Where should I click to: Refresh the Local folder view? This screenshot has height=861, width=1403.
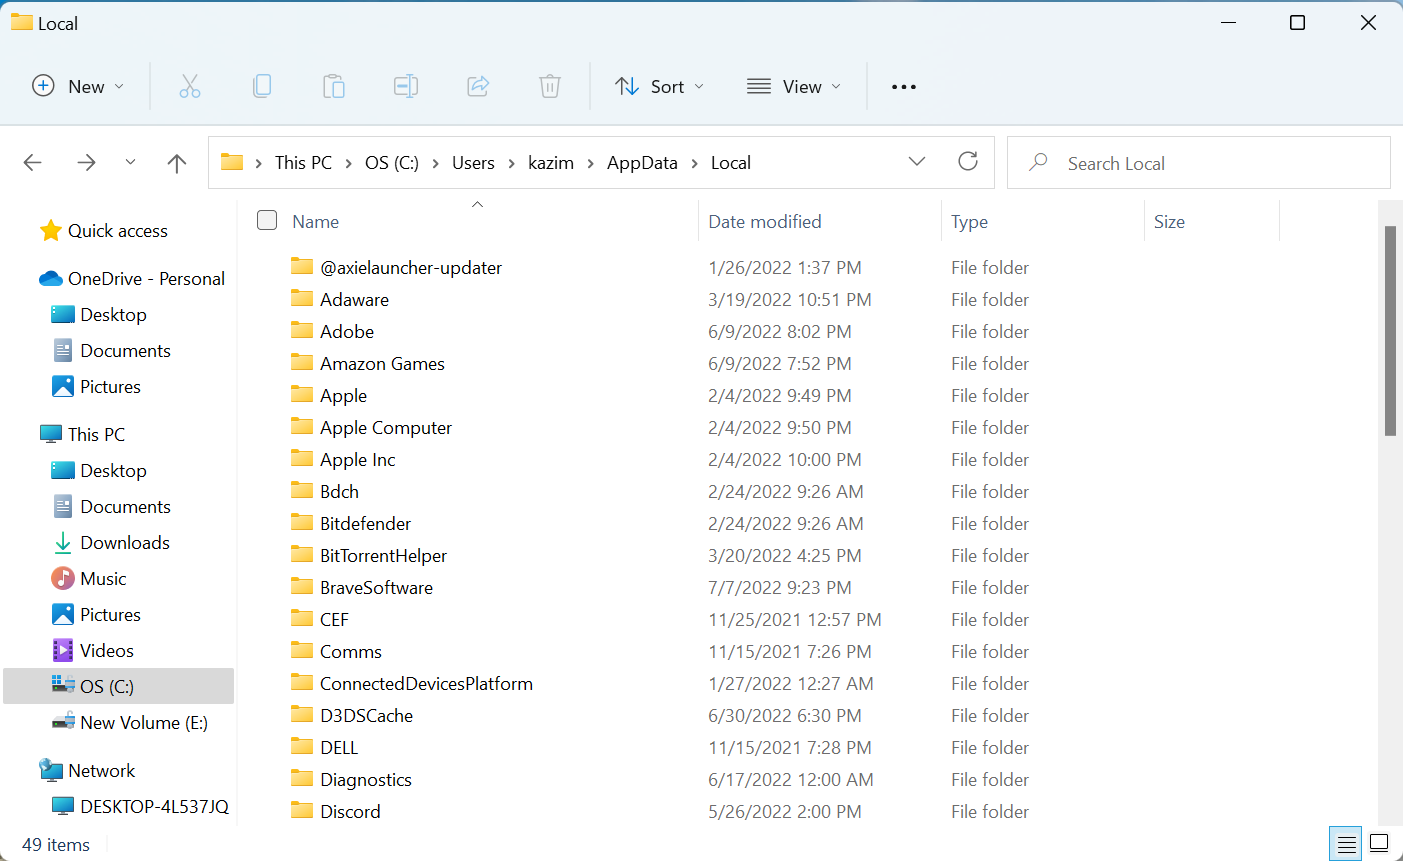click(968, 162)
